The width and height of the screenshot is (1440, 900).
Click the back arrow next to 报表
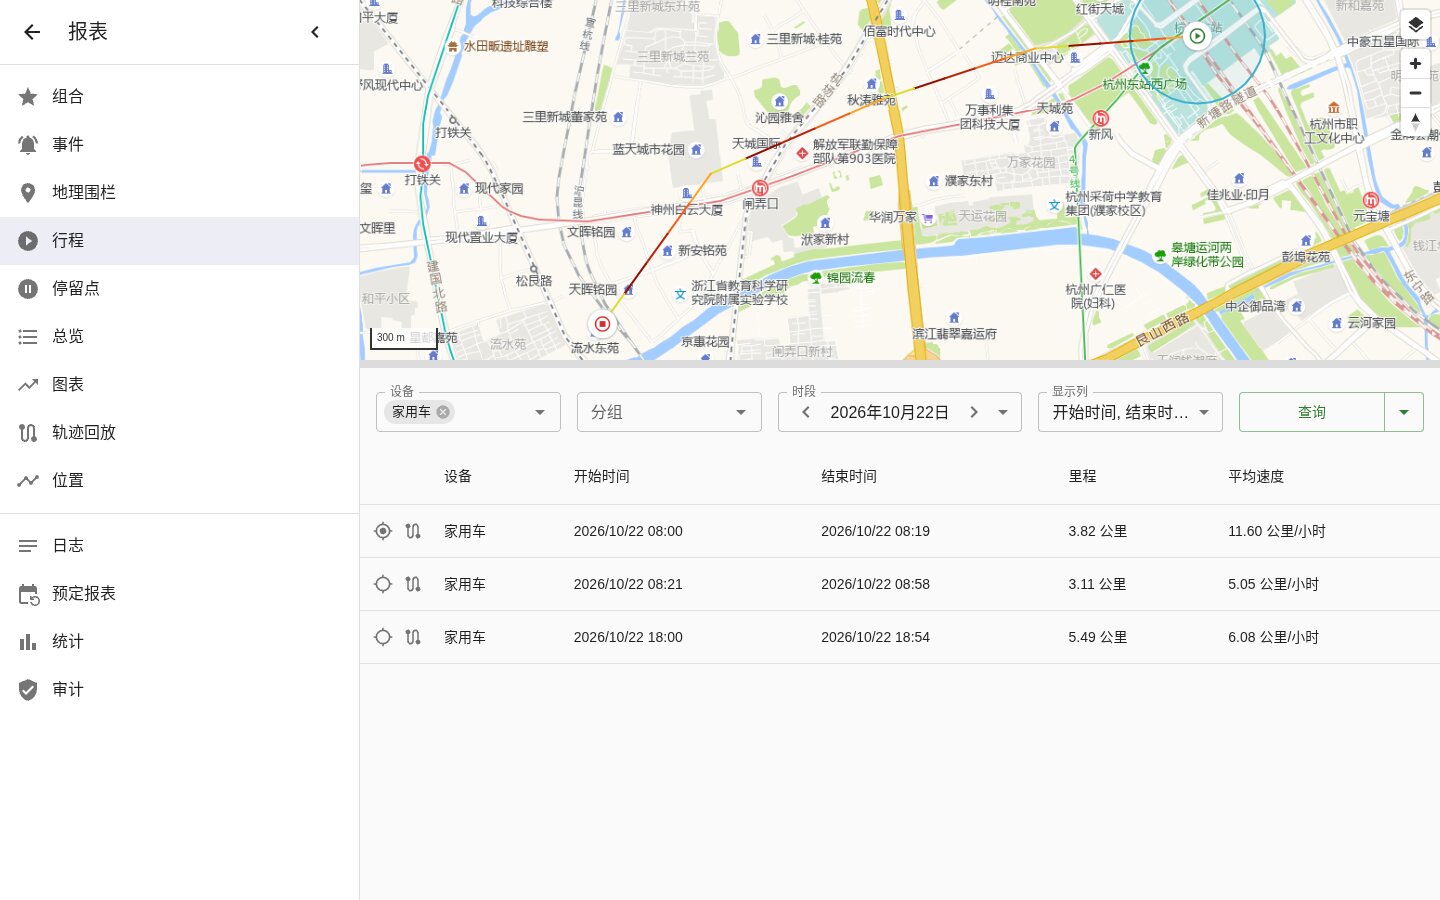tap(32, 32)
